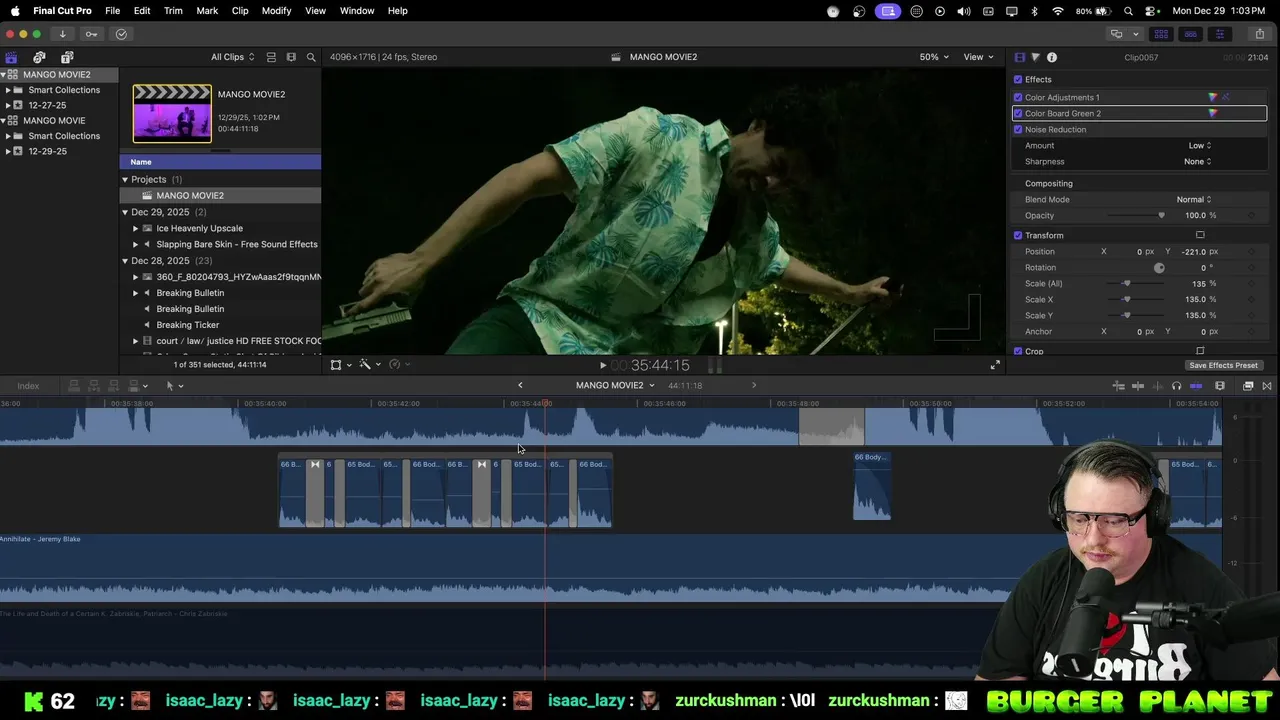Viewport: 1280px width, 720px height.
Task: Open the Import Media arrow button
Action: (62, 34)
